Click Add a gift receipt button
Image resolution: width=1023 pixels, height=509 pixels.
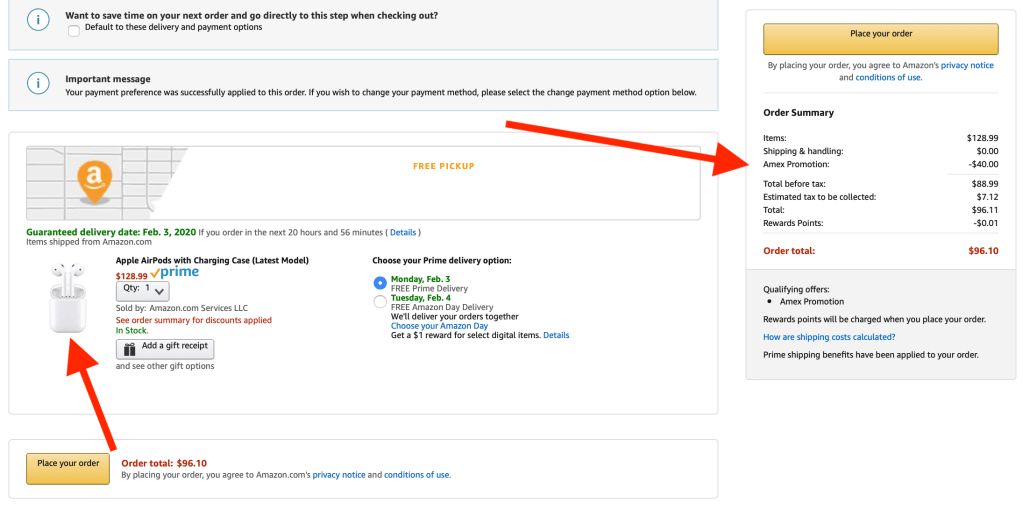[165, 348]
